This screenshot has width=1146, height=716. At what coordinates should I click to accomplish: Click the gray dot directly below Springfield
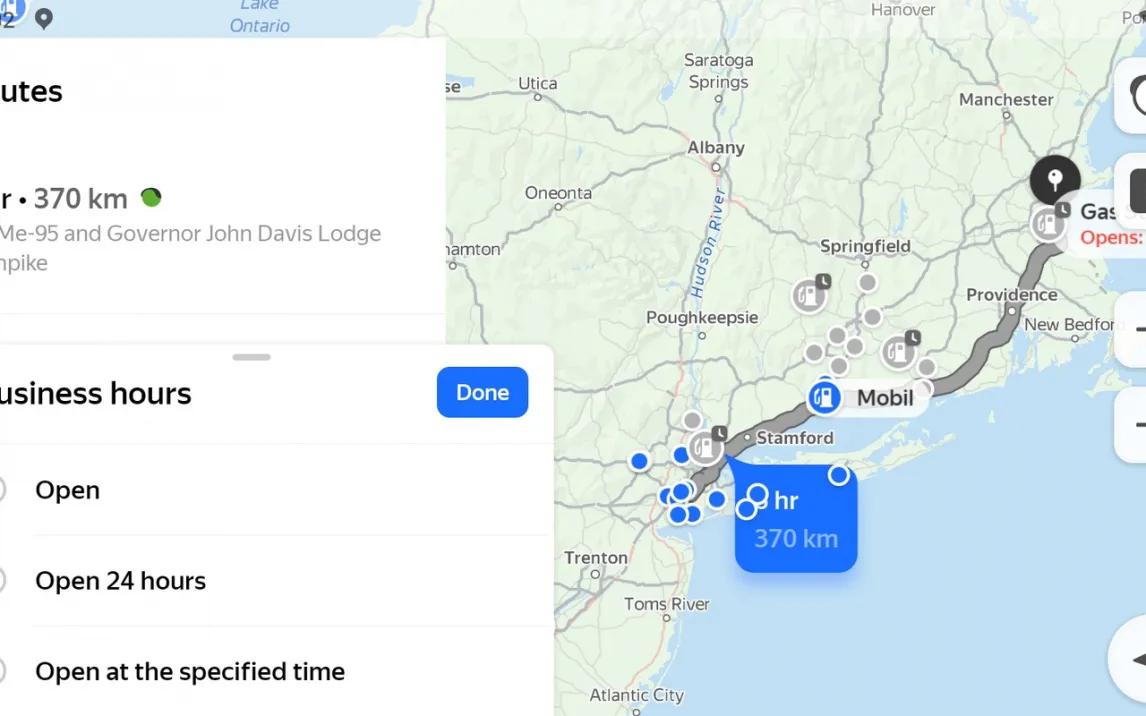(867, 283)
